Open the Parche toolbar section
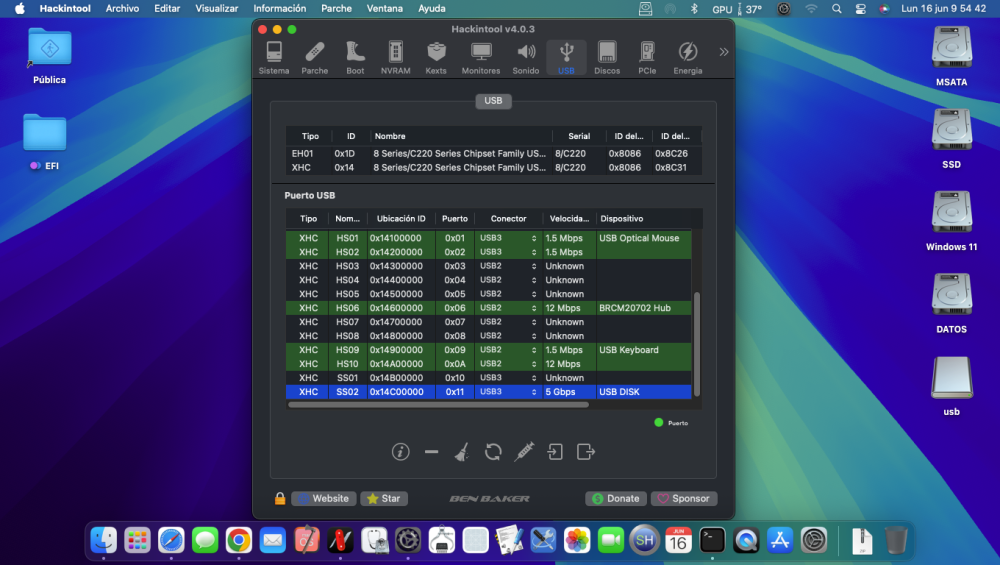The height and width of the screenshot is (565, 1000). (x=314, y=58)
